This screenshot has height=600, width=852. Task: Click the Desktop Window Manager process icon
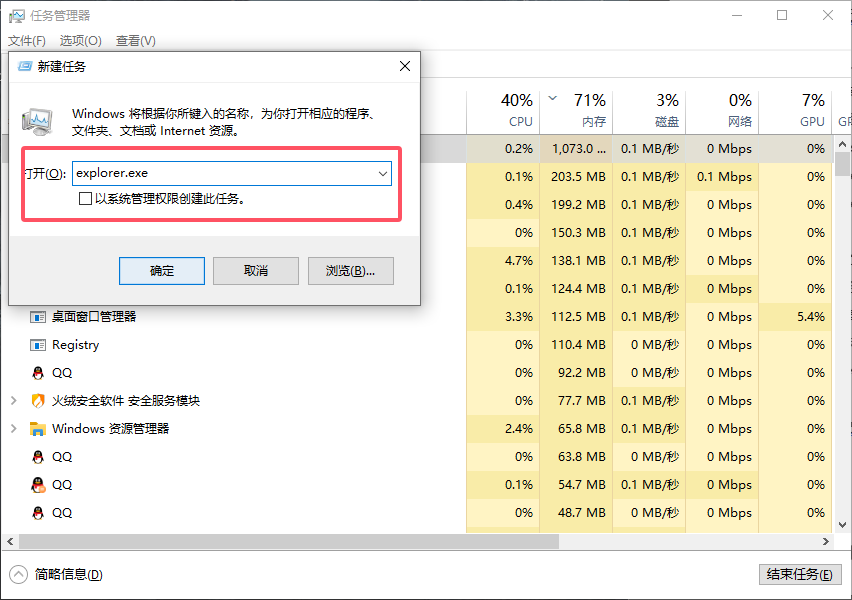click(x=38, y=317)
